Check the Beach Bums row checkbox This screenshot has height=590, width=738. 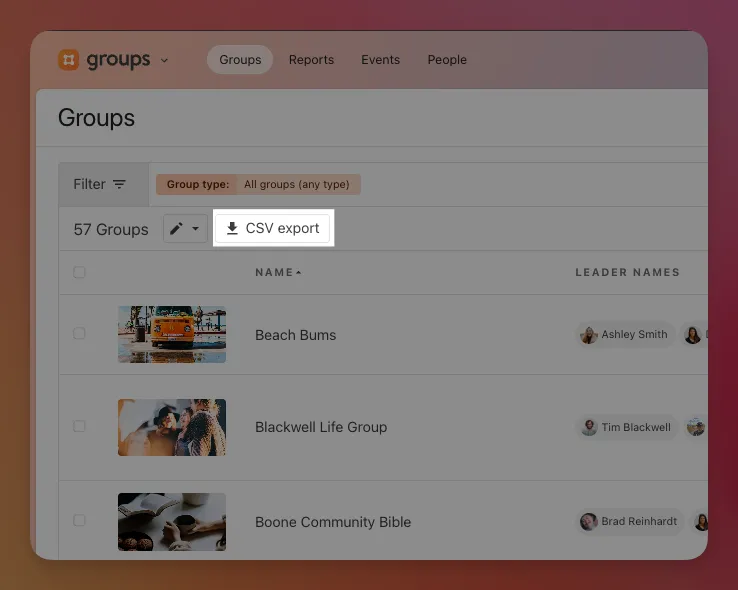click(79, 333)
